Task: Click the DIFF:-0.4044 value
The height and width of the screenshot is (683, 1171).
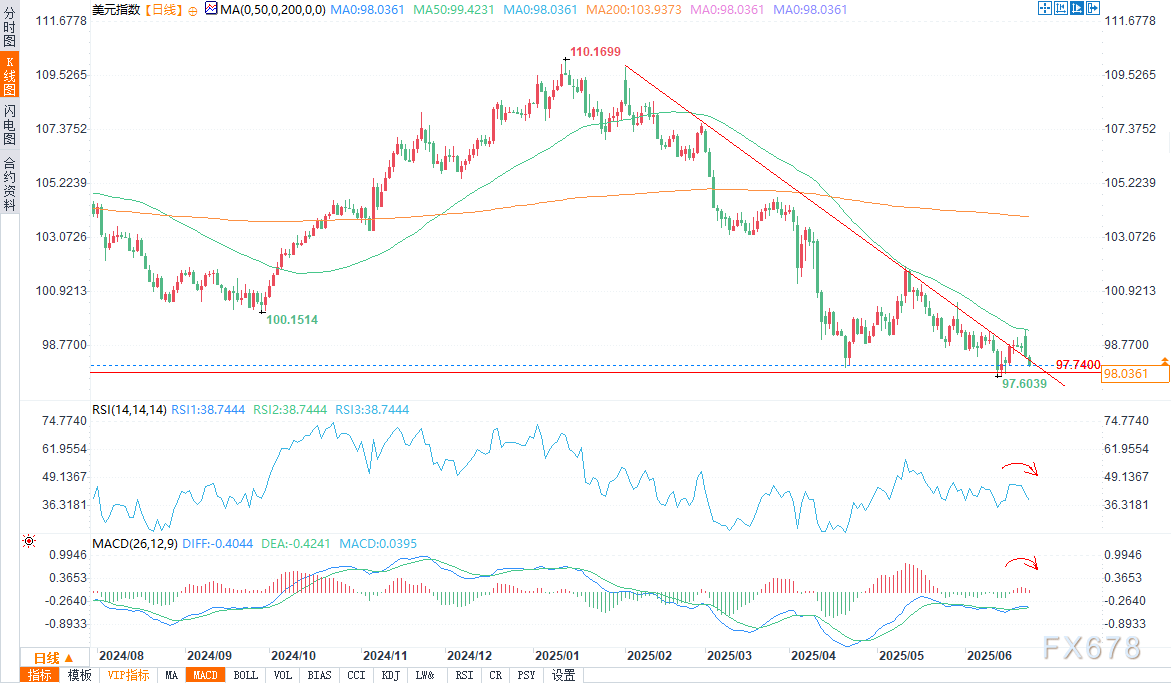Action: [218, 544]
